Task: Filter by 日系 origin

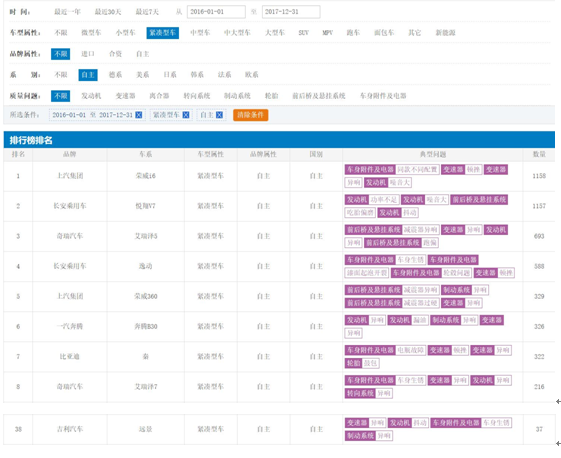Action: click(x=170, y=75)
